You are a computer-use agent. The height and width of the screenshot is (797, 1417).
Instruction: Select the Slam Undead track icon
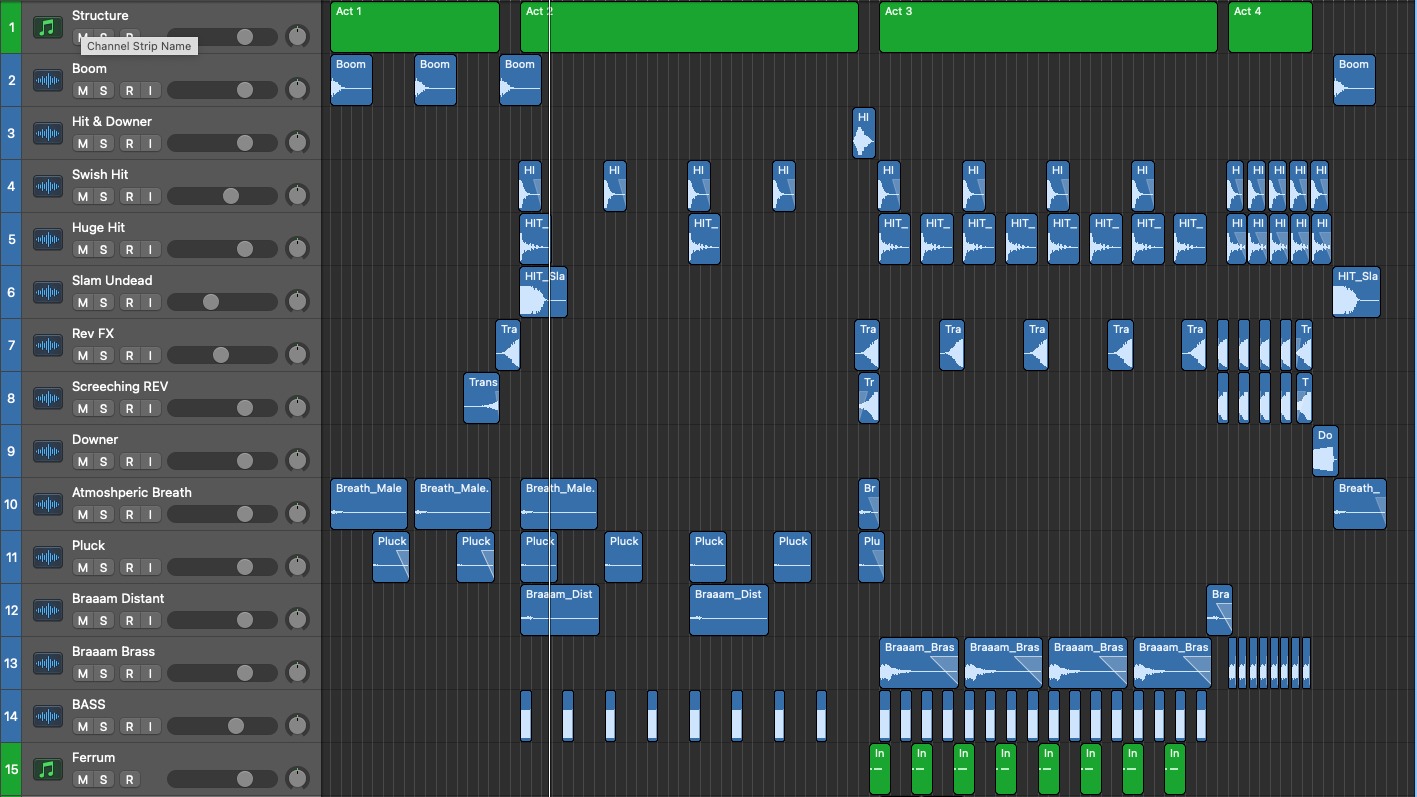pos(48,292)
